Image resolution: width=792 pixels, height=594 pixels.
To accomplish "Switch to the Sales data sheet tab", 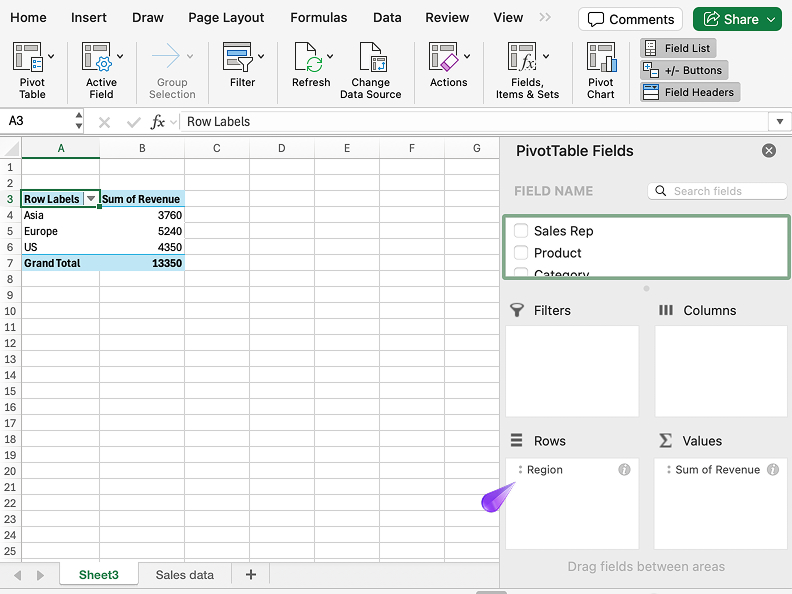I will [x=184, y=575].
